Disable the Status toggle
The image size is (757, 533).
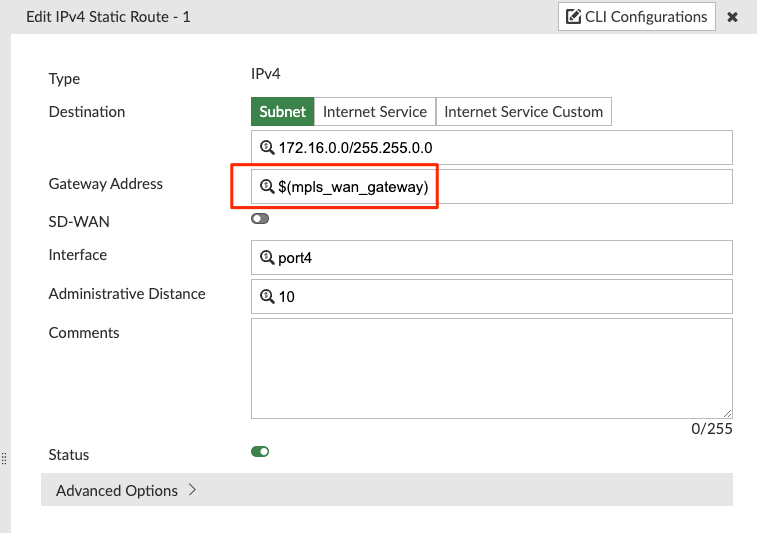click(x=260, y=452)
